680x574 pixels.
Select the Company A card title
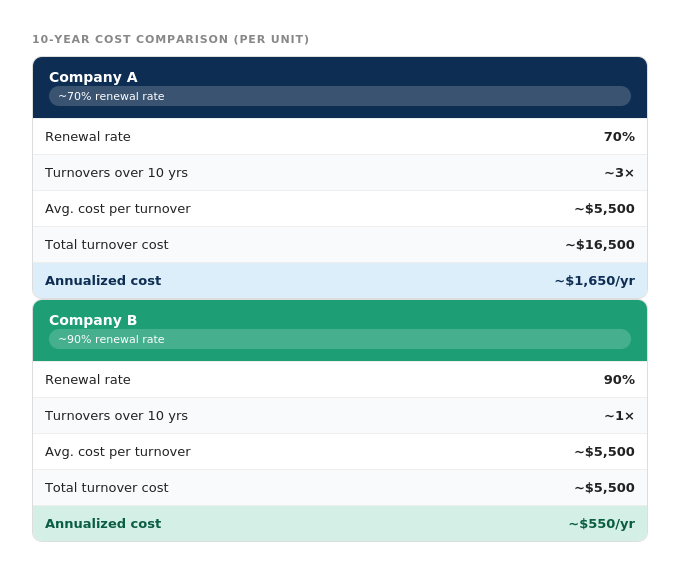point(93,77)
